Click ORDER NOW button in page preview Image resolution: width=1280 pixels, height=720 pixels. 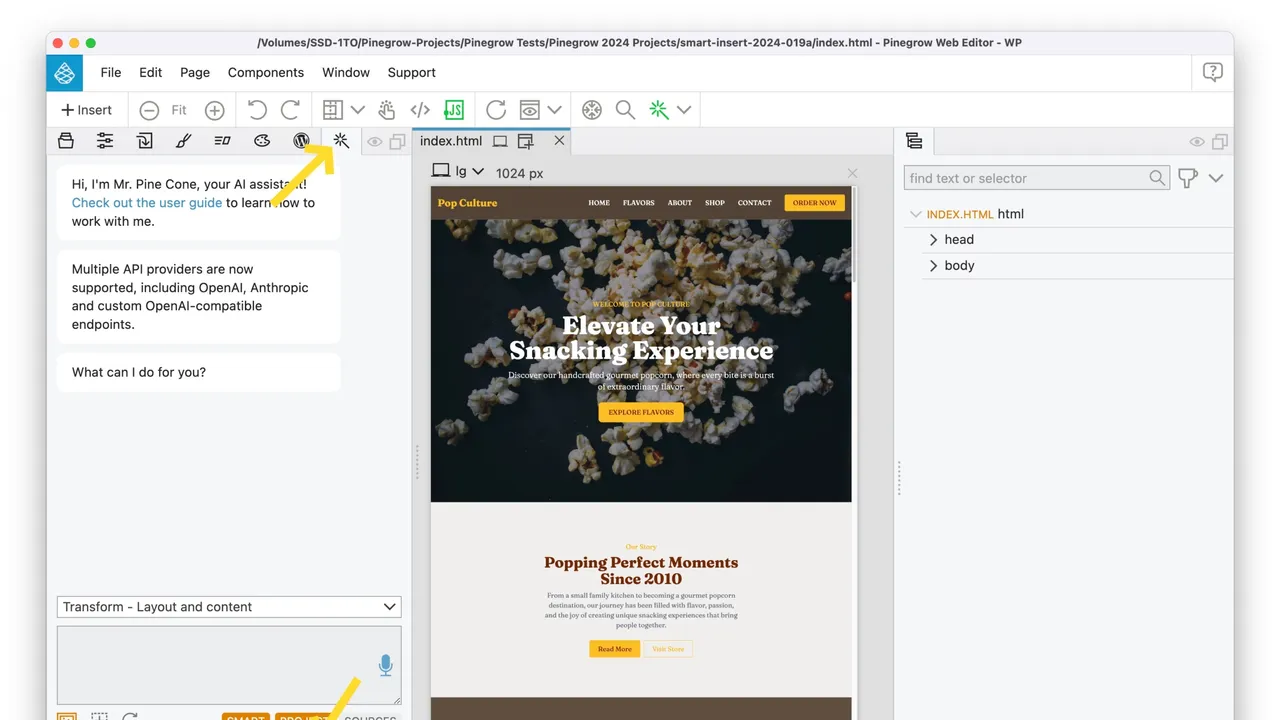(x=814, y=203)
